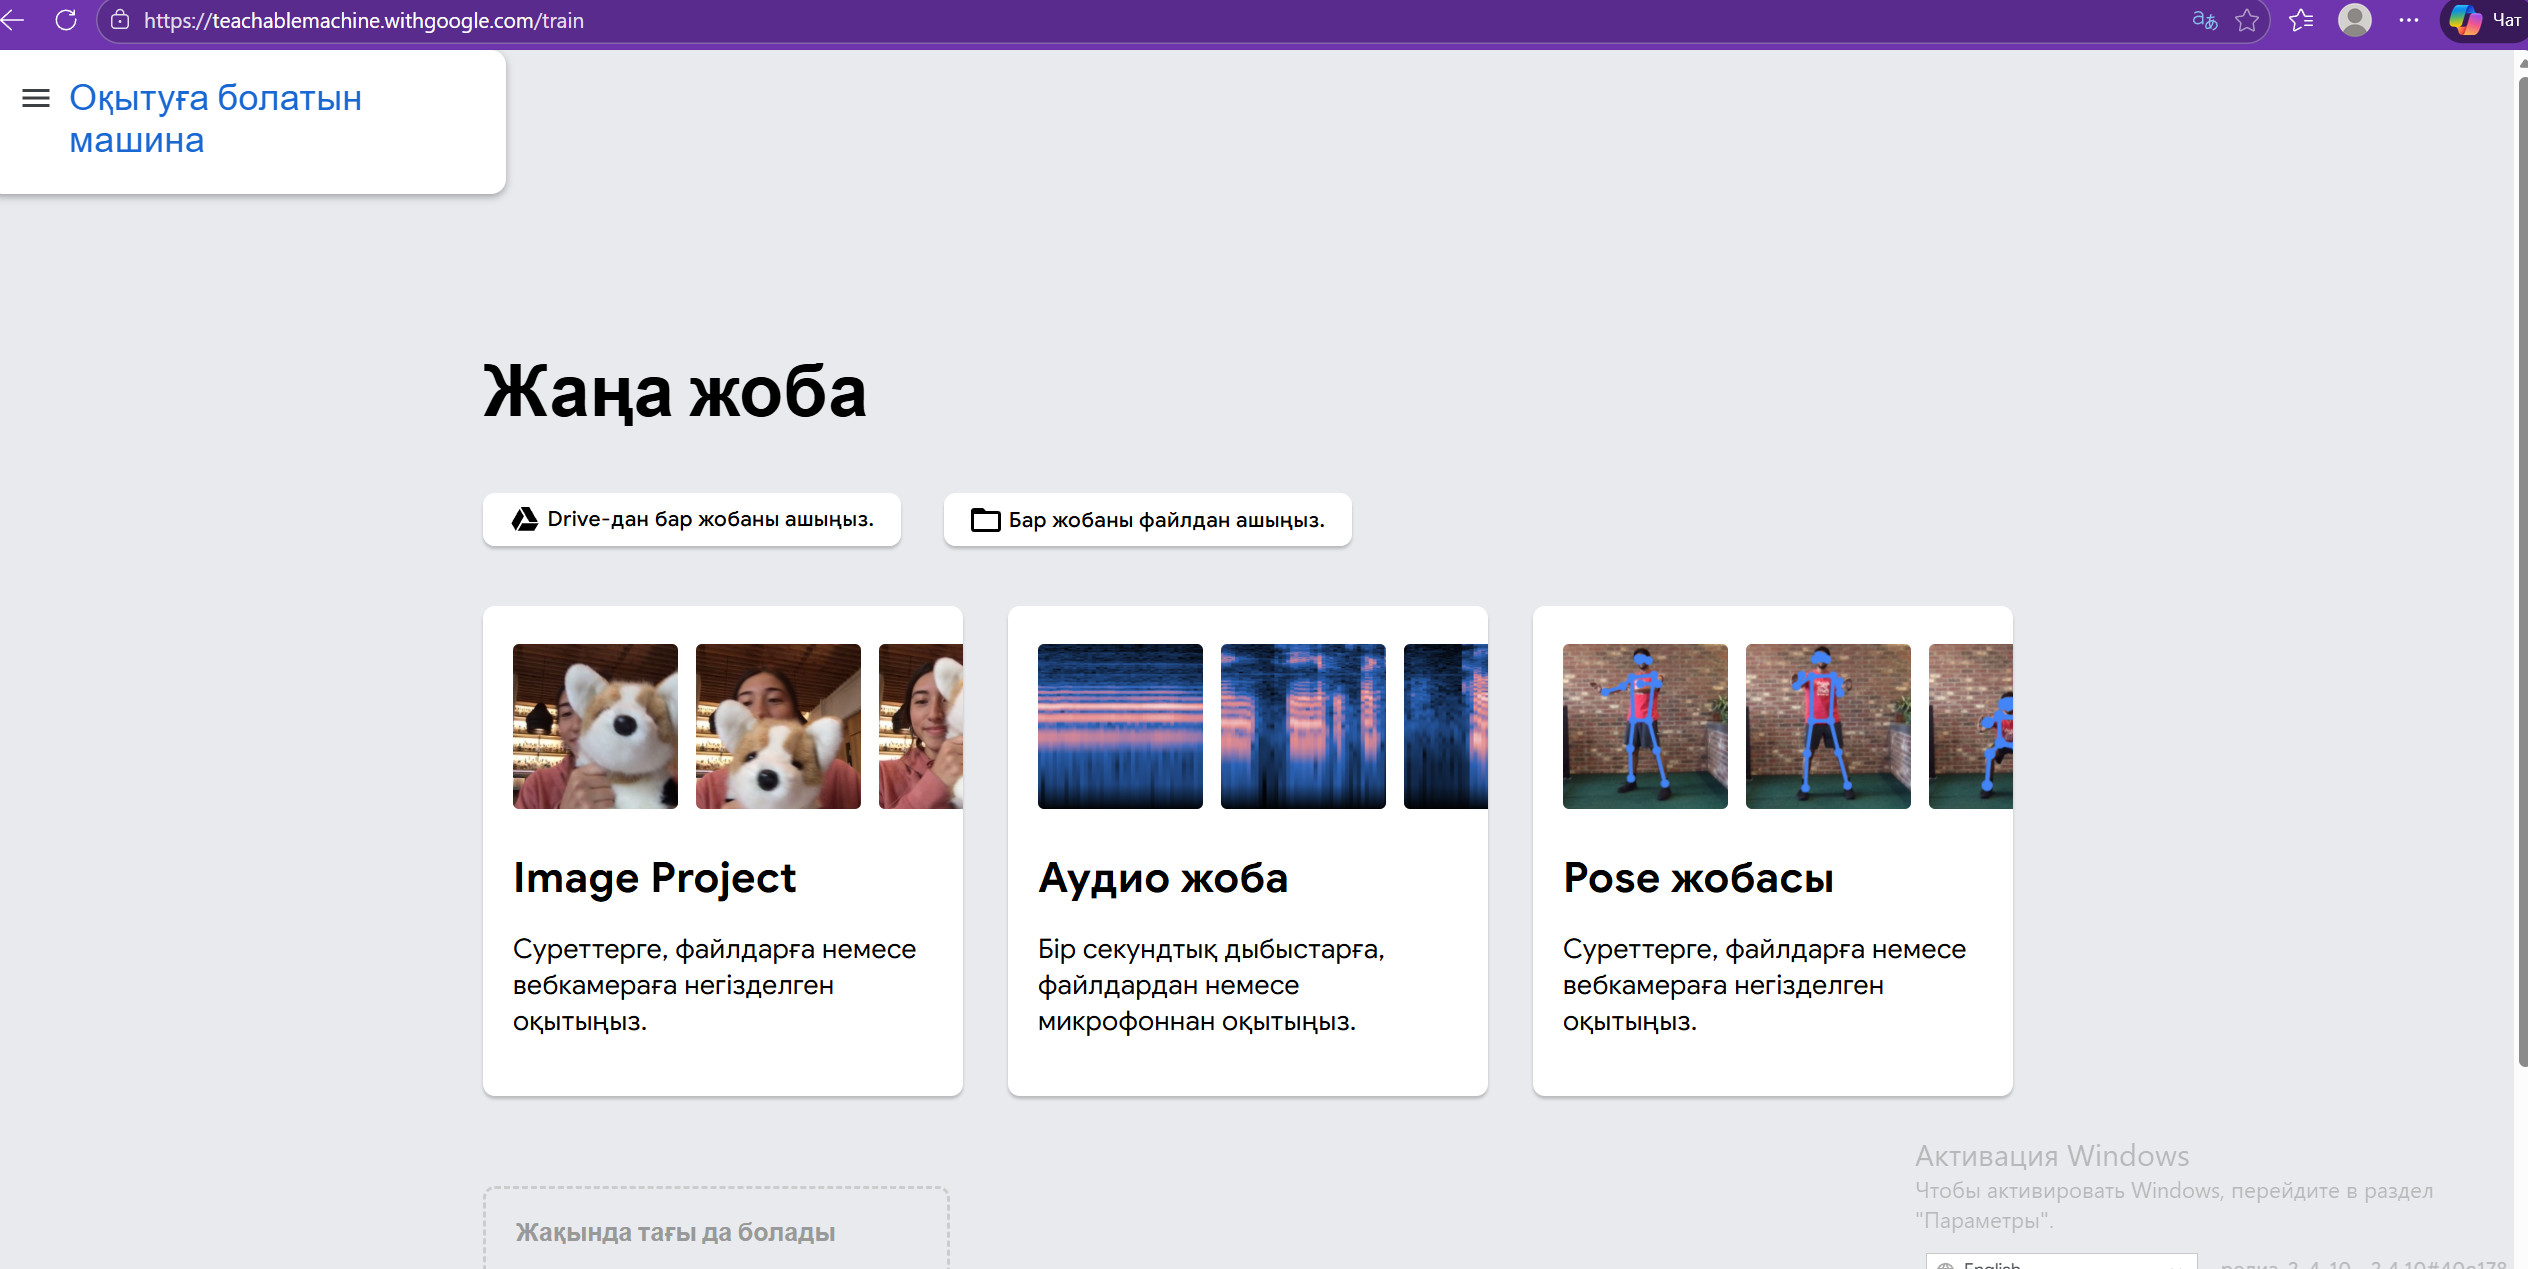Click the browser refresh icon
Image resolution: width=2528 pixels, height=1269 pixels.
[x=66, y=20]
